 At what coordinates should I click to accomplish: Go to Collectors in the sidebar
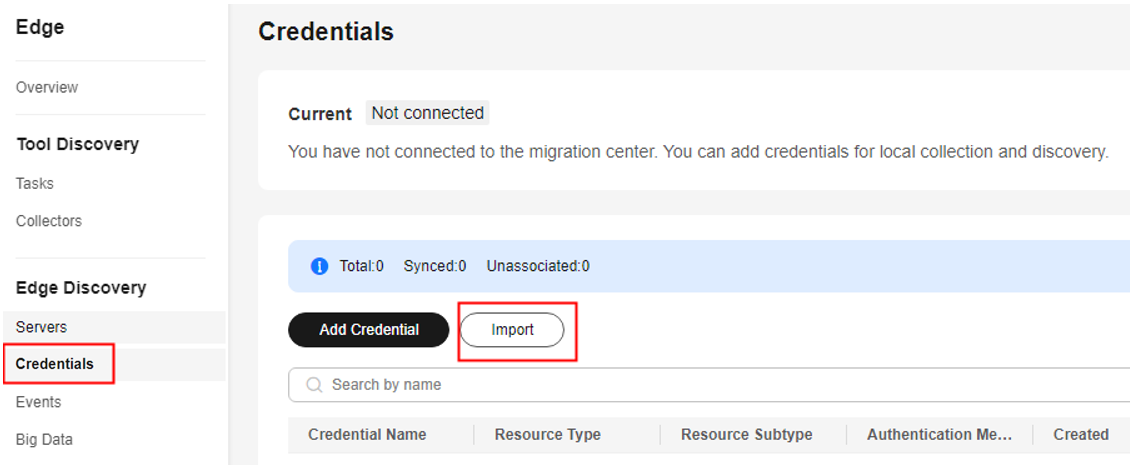click(49, 221)
